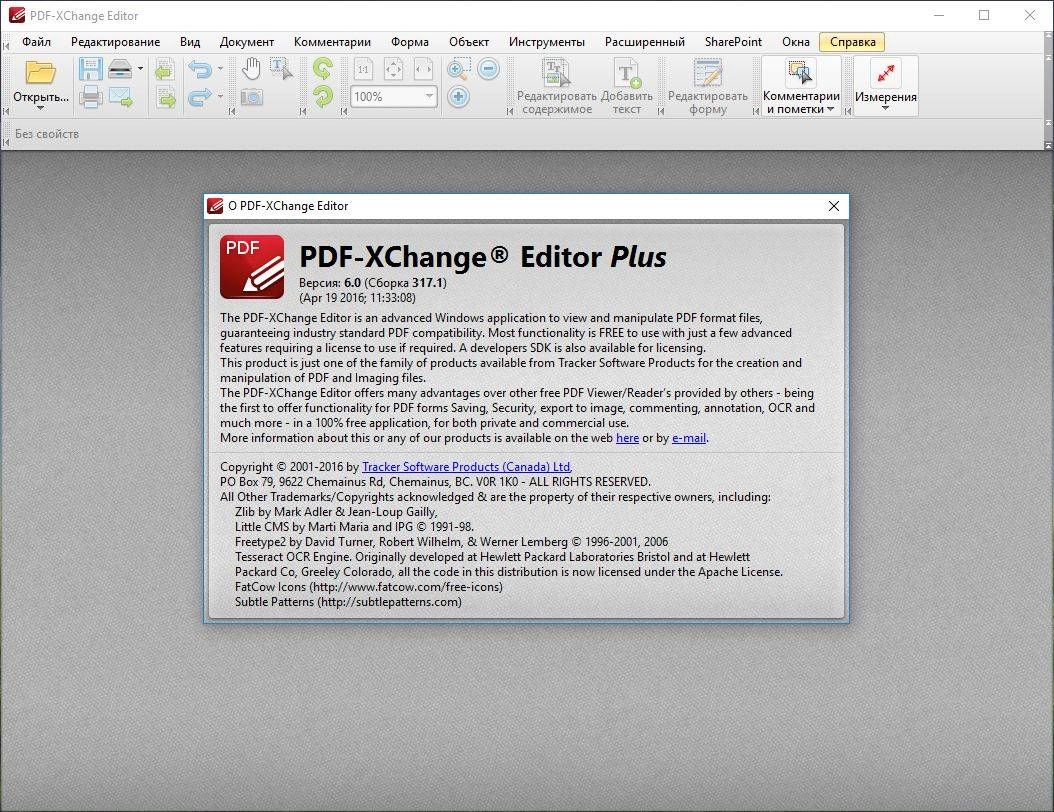Maximize the PDF-XChange Editor window
Screen dimensions: 1054x812
(984, 15)
